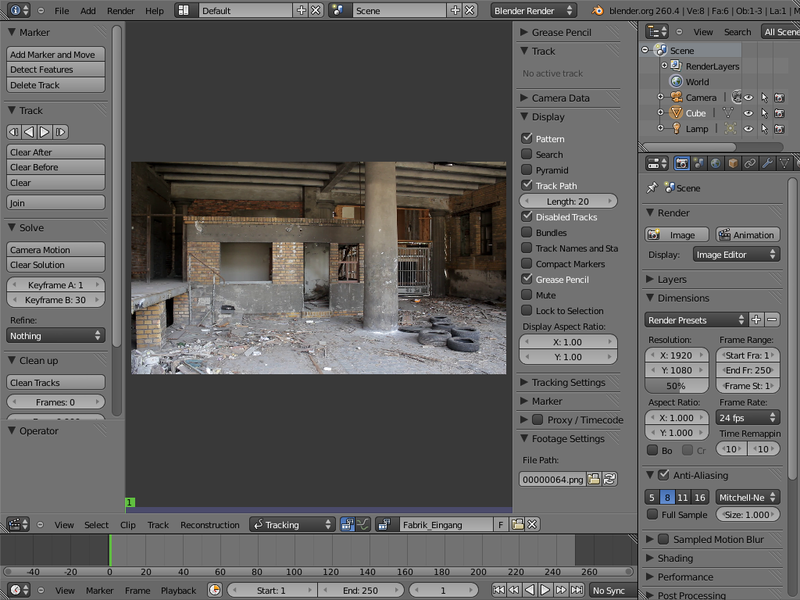The height and width of the screenshot is (600, 800).
Task: Click the Movie Clip Editor type icon
Action: (x=18, y=524)
